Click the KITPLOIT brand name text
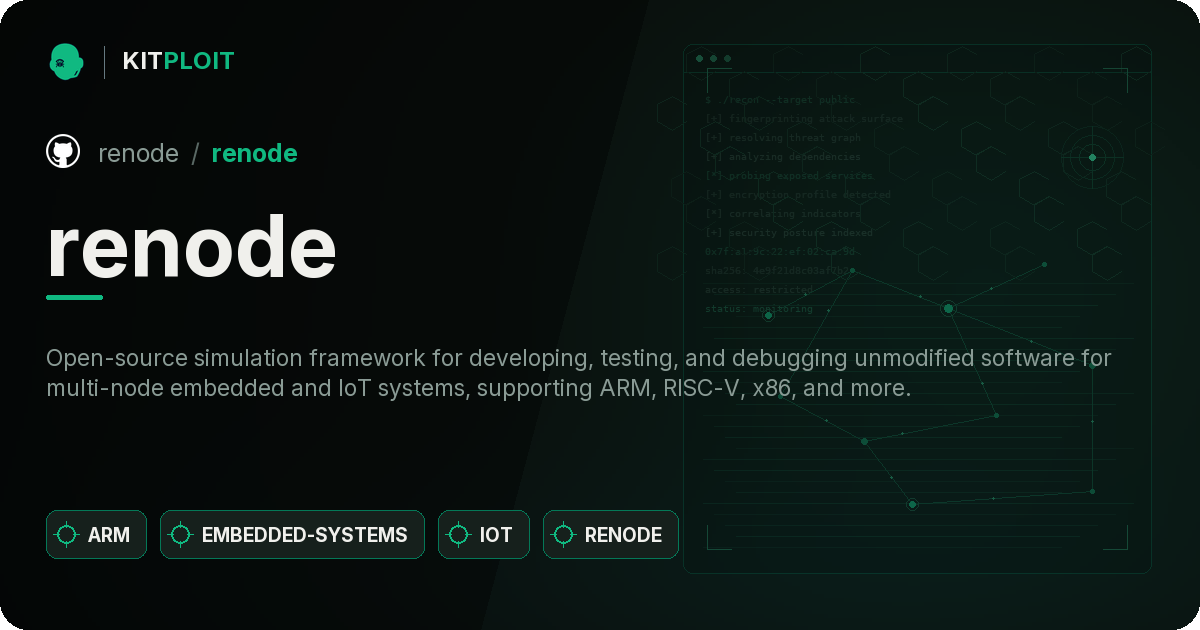Screen dimensions: 1200x630 (x=178, y=61)
